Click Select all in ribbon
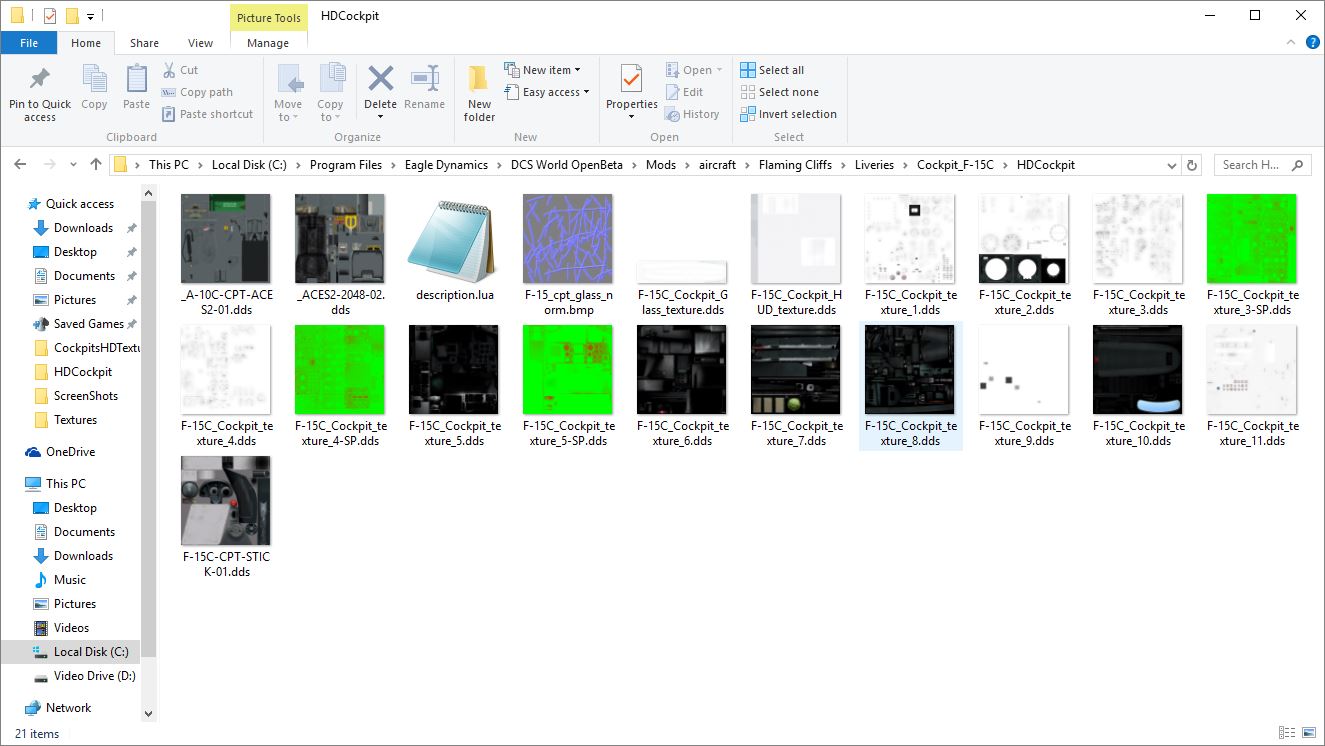The image size is (1325, 746). tap(772, 70)
